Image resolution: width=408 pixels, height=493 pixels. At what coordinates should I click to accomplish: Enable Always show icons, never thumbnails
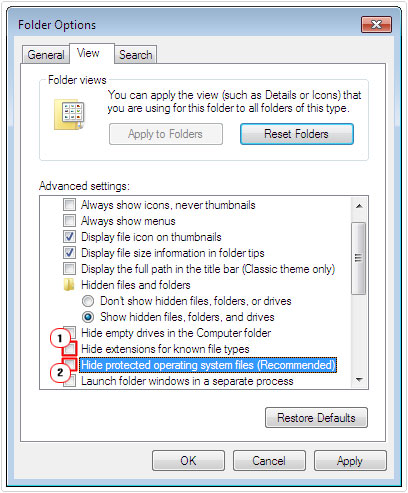[69, 204]
